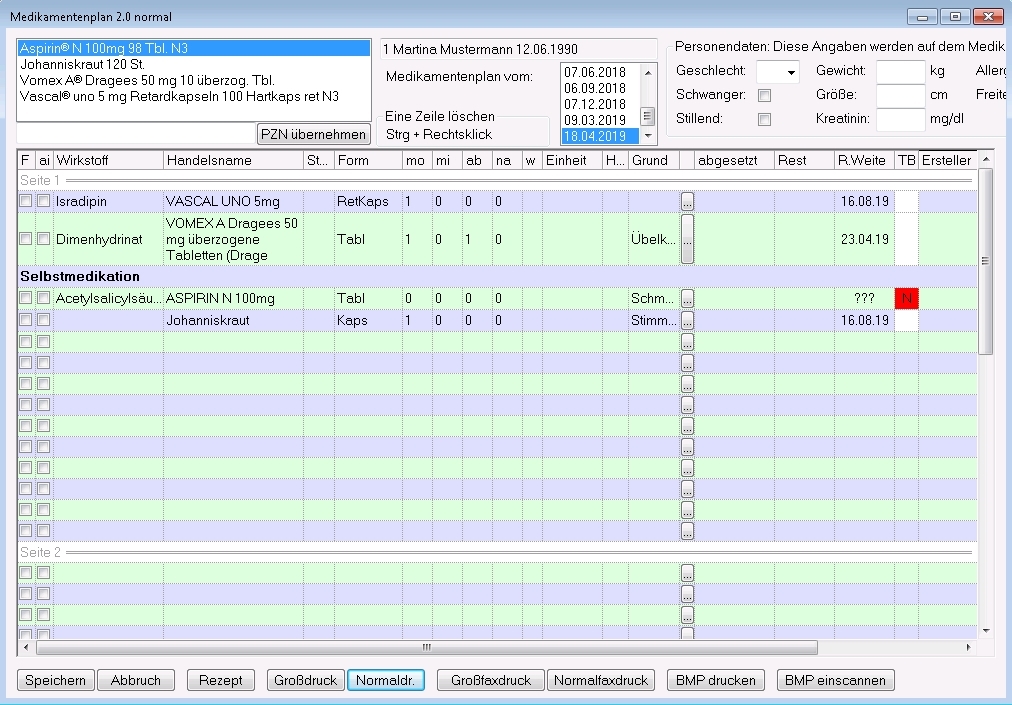Click the Isradipin Wirkstoff cell
This screenshot has height=705, width=1012.
point(108,201)
